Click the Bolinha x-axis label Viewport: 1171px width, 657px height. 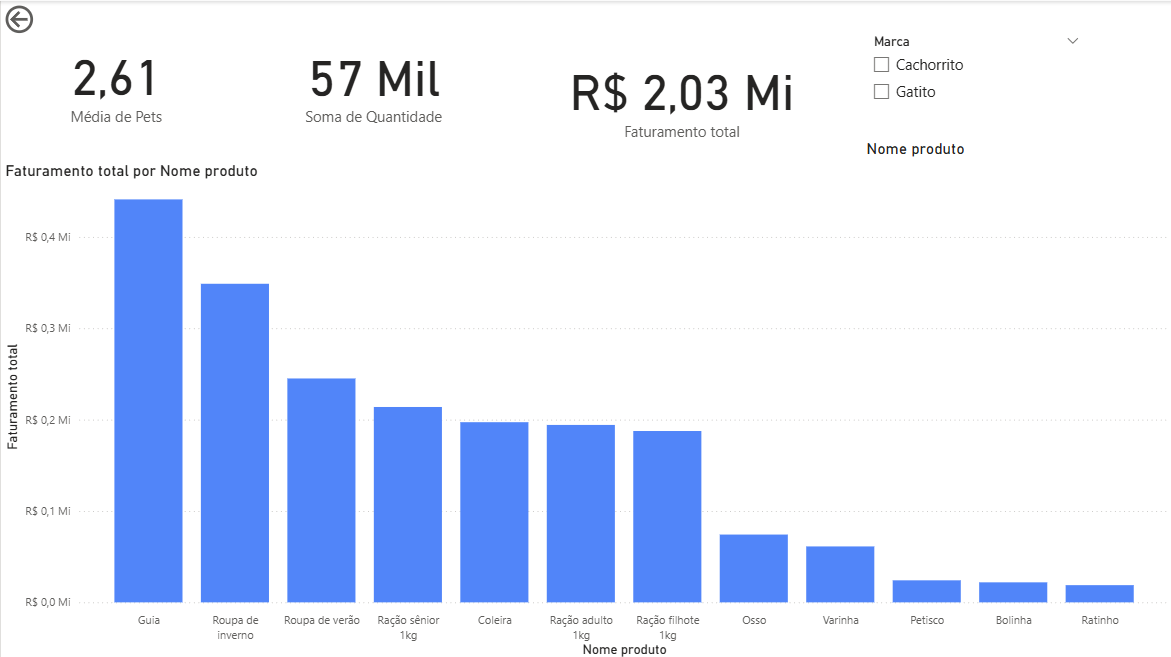pos(1013,620)
